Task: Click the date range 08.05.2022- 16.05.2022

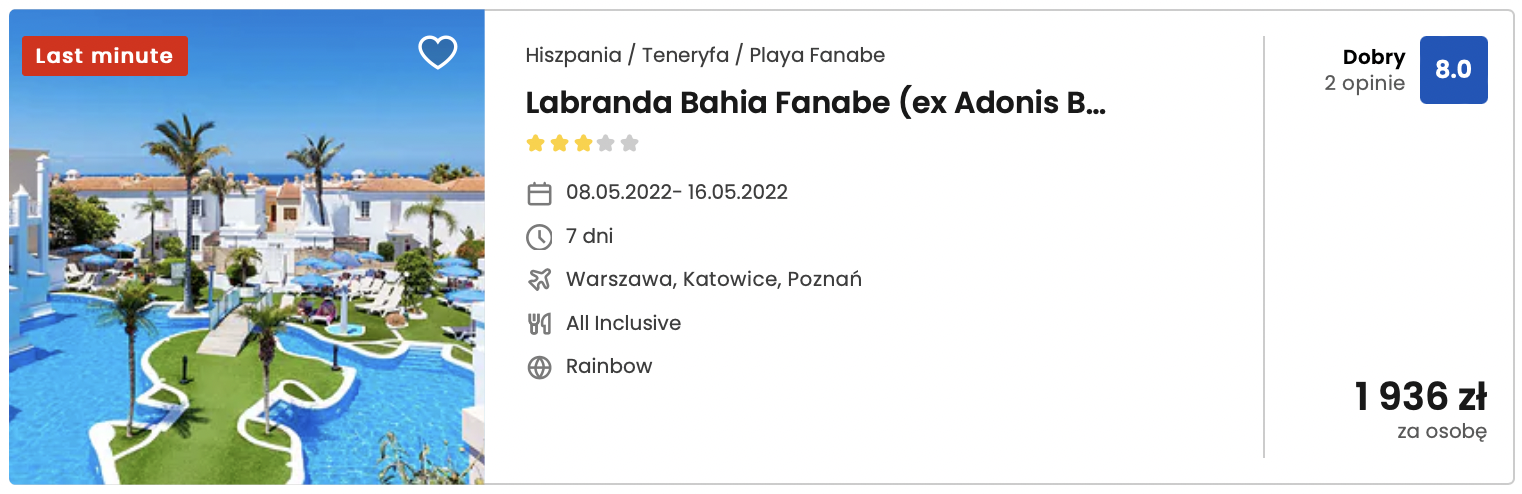Action: click(677, 192)
